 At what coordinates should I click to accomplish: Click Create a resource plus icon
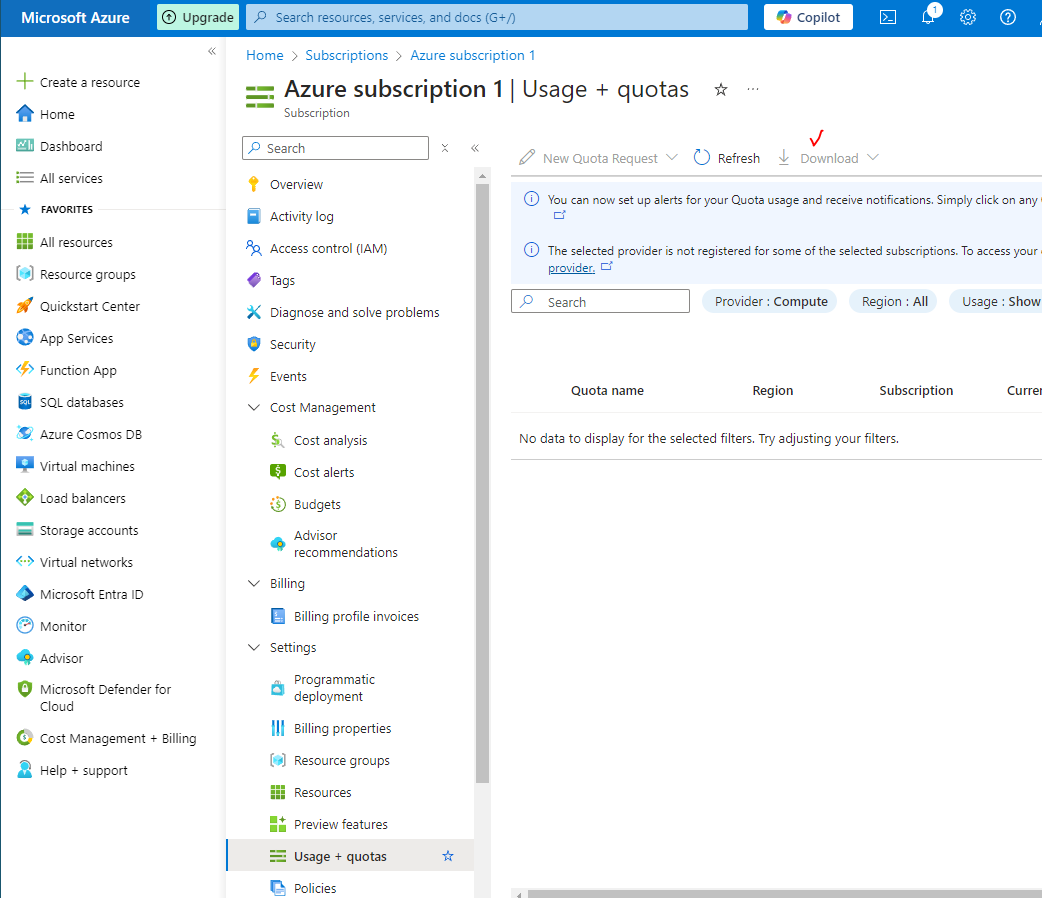pos(25,82)
